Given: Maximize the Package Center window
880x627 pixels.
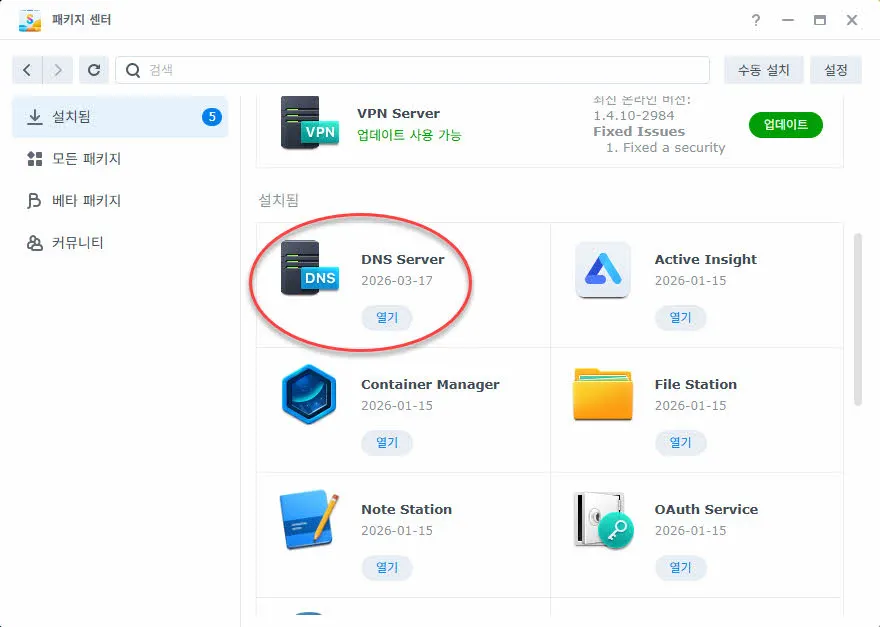Looking at the screenshot, I should point(820,20).
